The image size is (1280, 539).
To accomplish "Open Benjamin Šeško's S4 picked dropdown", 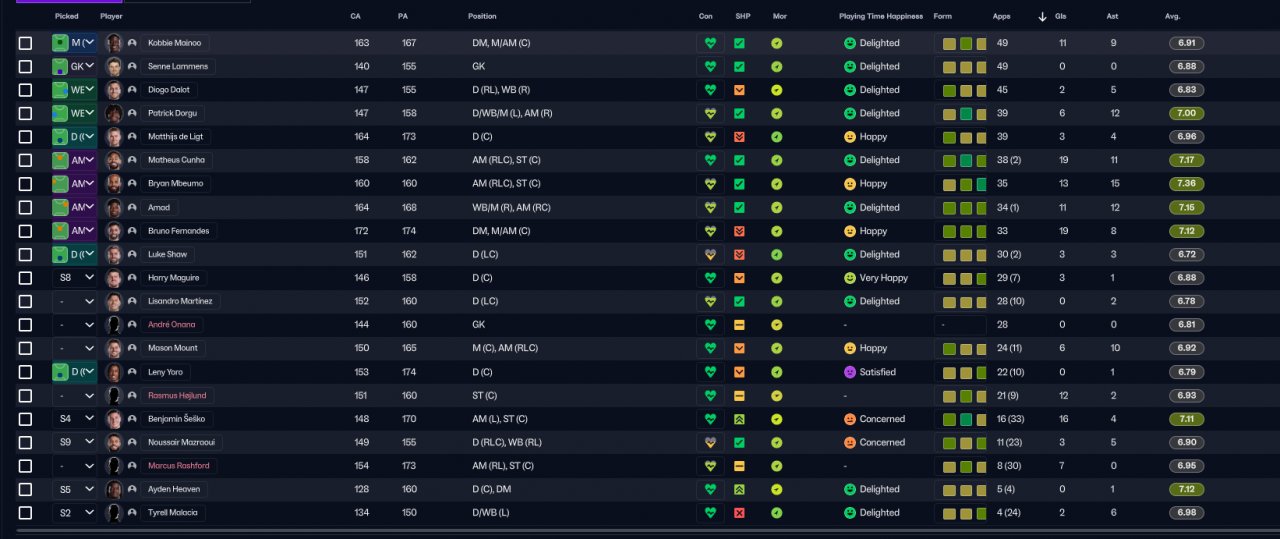I will pyautogui.click(x=75, y=419).
